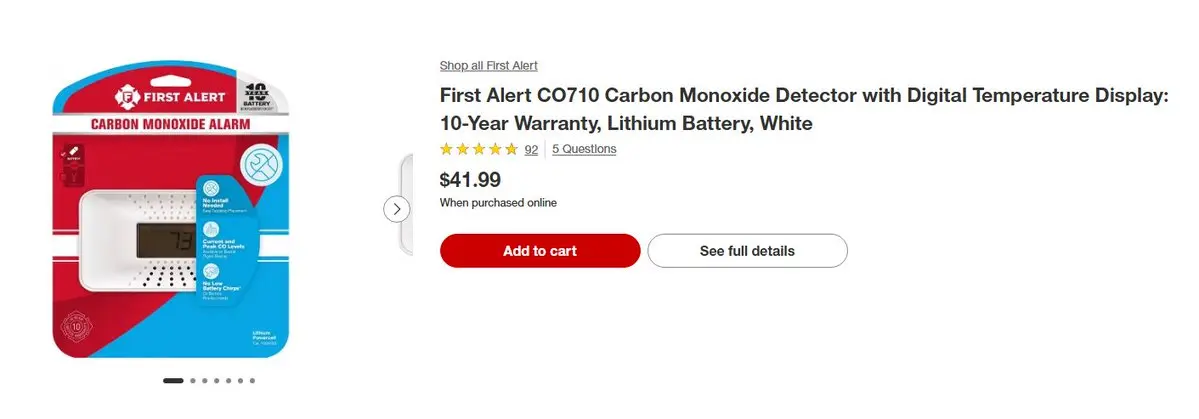
Task: Jump to the last carousel dot
Action: (x=252, y=381)
